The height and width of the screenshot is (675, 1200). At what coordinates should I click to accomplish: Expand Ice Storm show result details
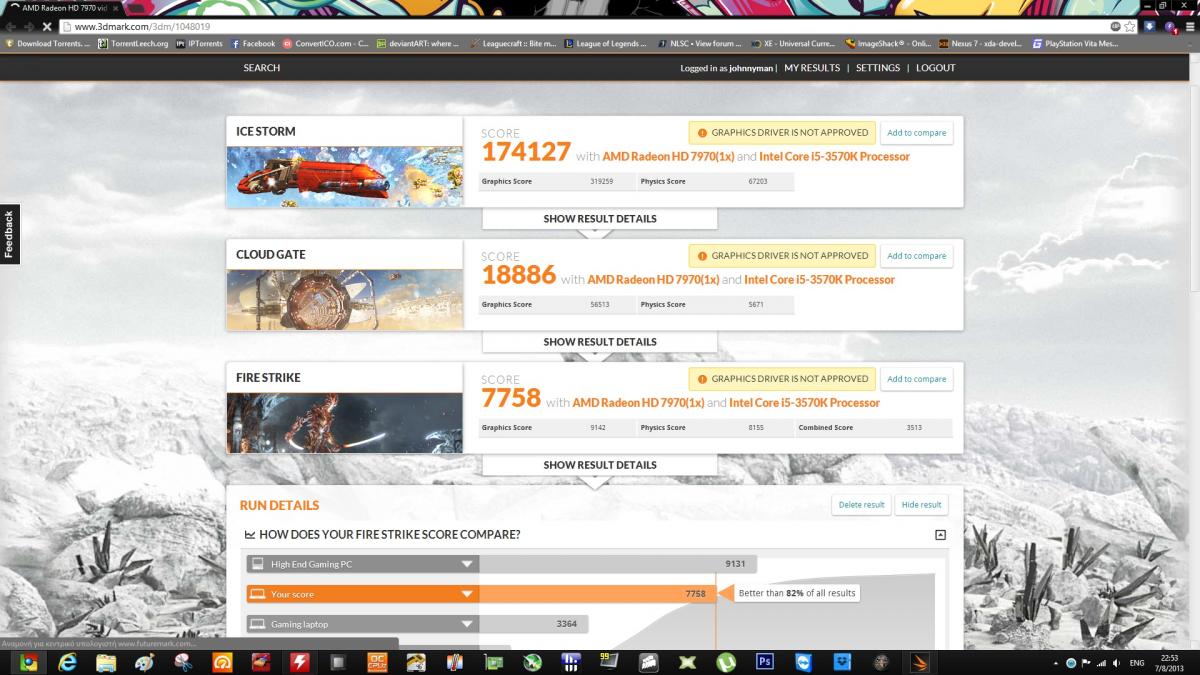(600, 219)
